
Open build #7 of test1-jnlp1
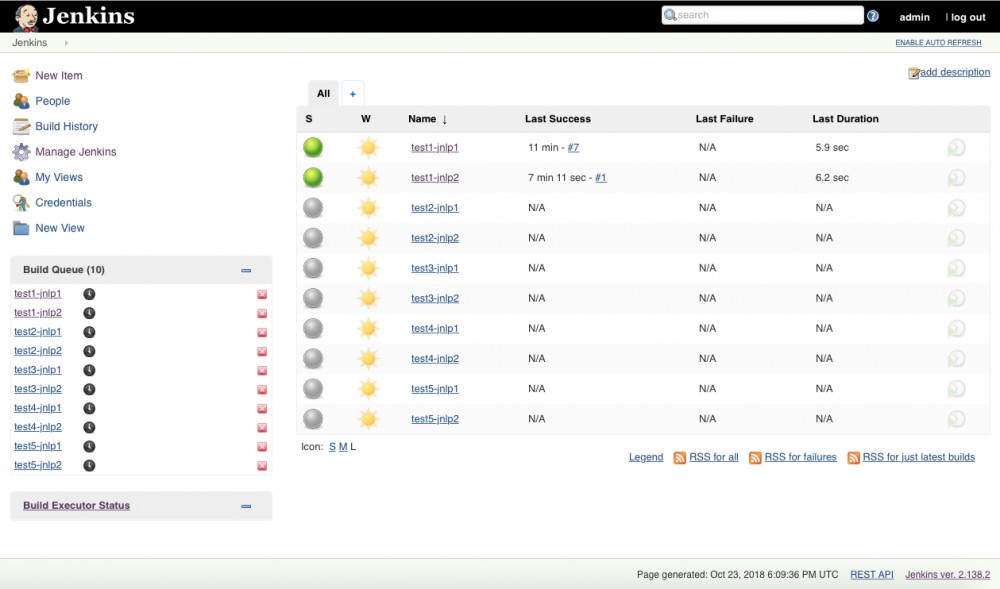click(x=573, y=147)
